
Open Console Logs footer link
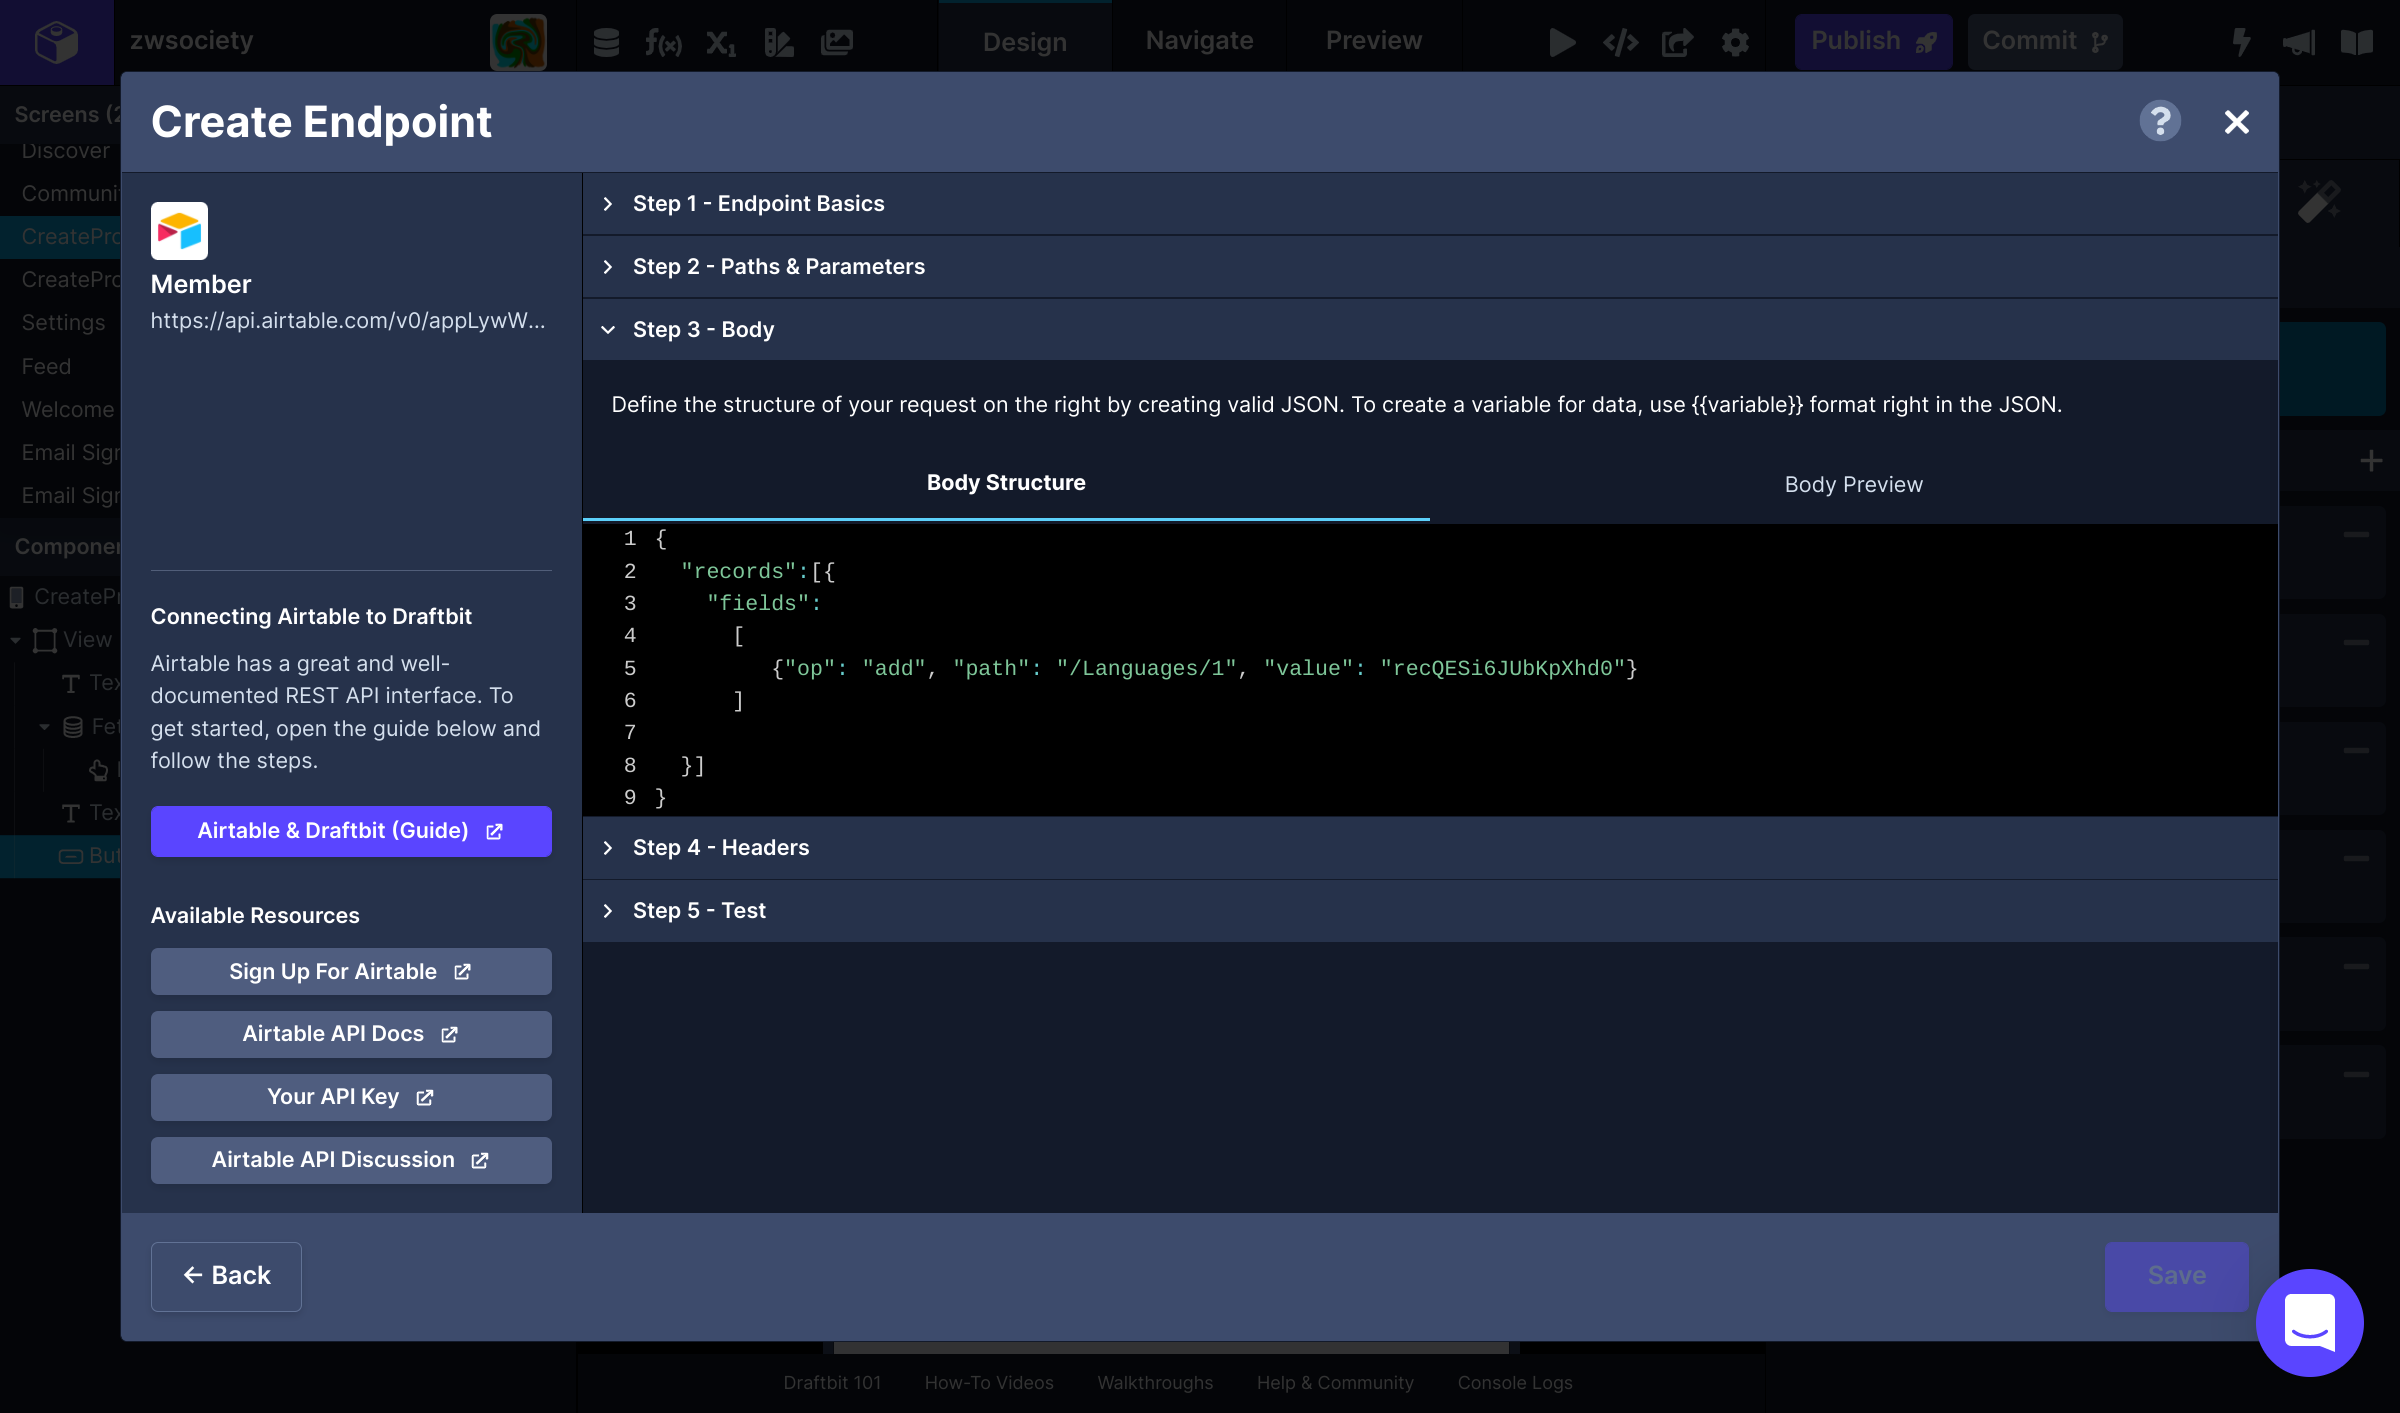(1515, 1383)
